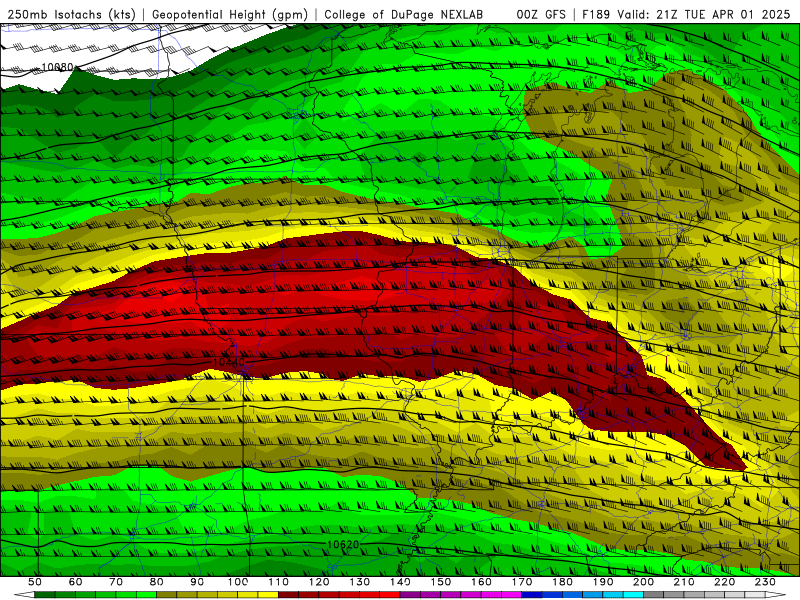Click the 'College of DuPage NEXLAB' label
800x600 pixels.
click(x=404, y=14)
